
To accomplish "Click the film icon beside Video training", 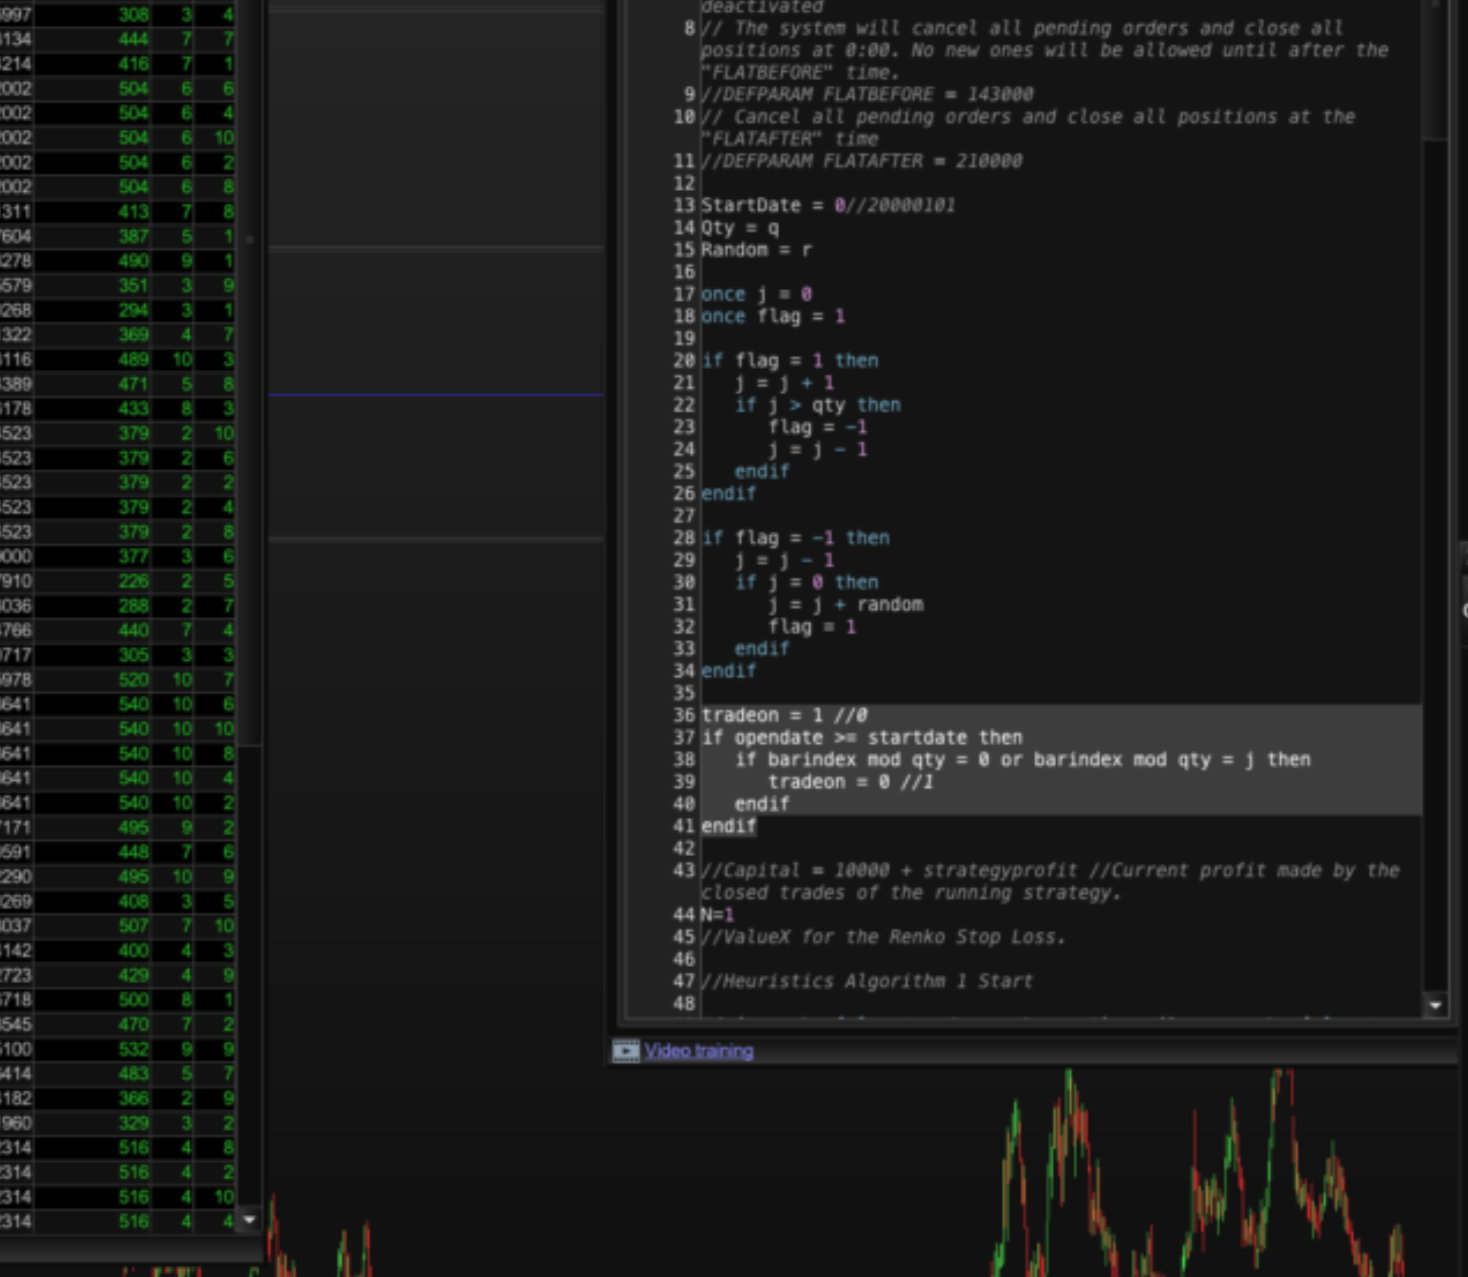I will point(626,1051).
